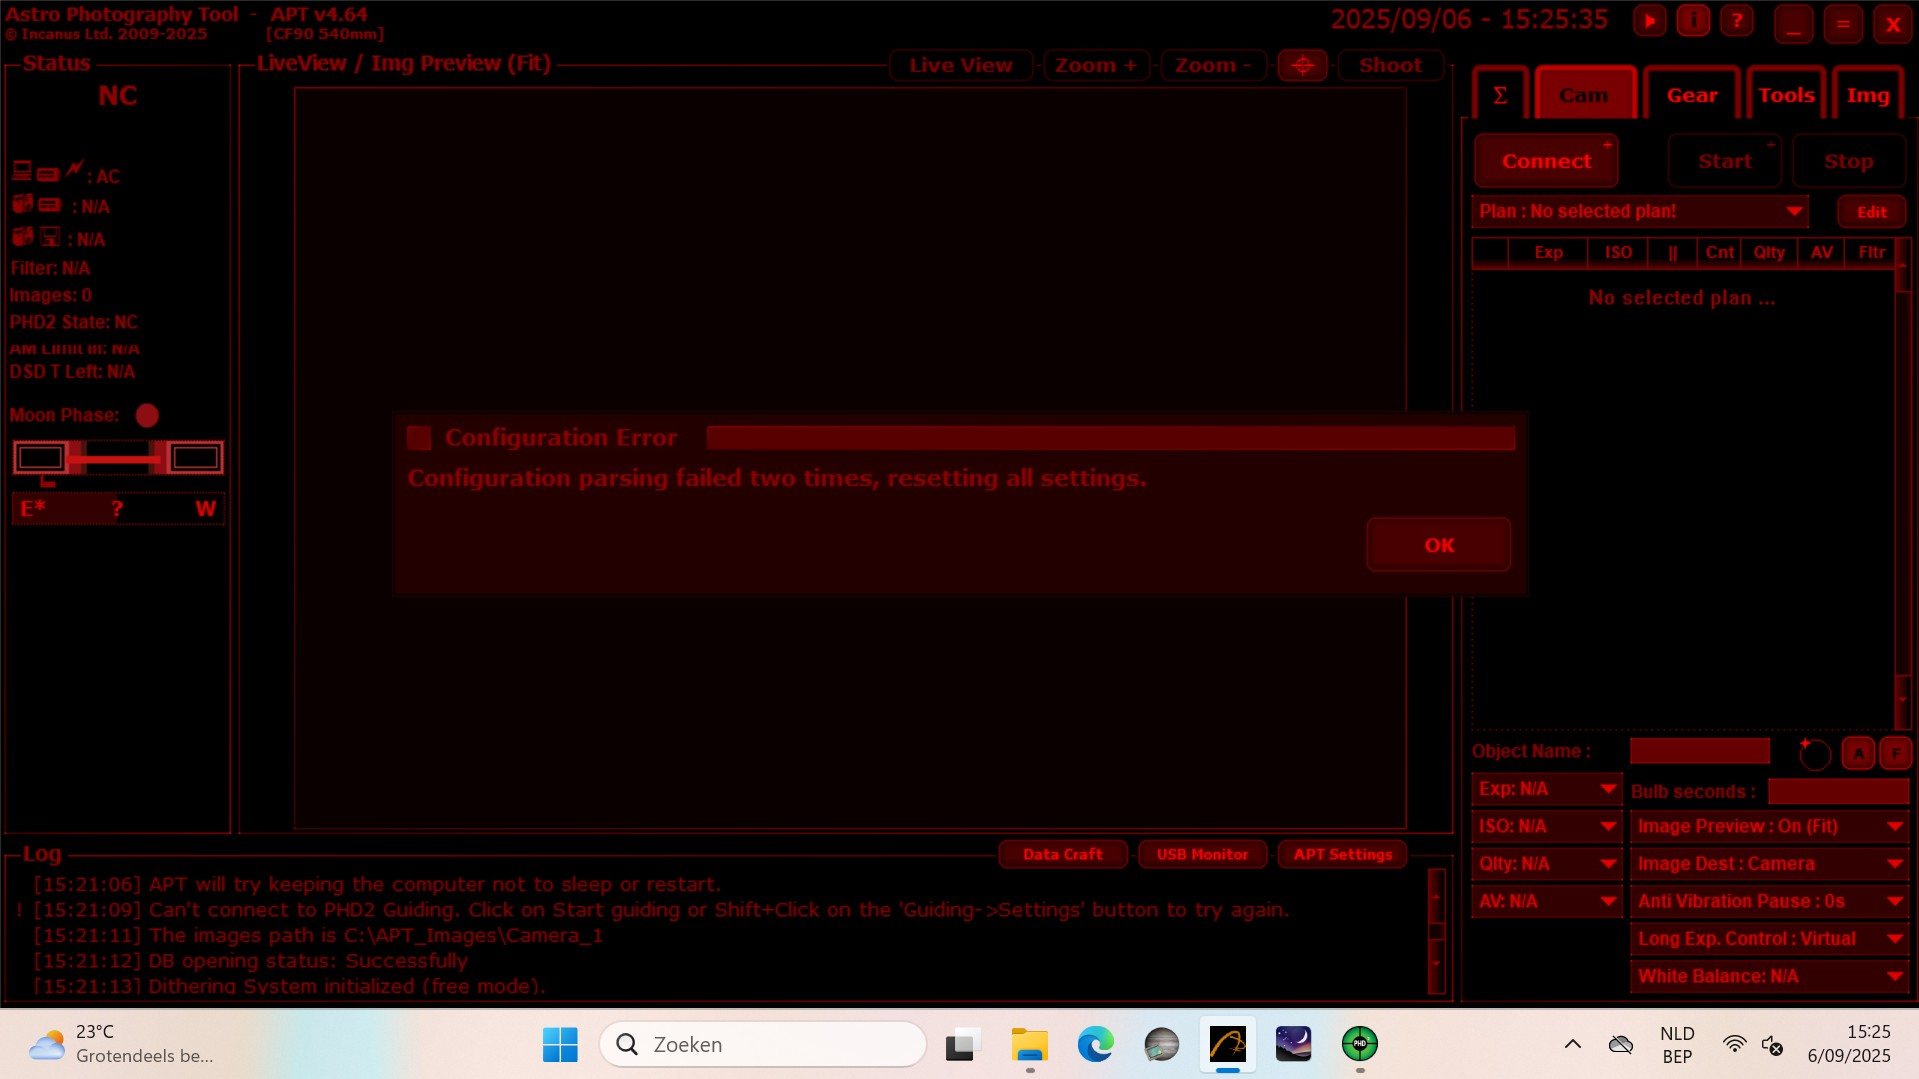This screenshot has height=1079, width=1919.
Task: Click the moon phase indicator circle
Action: [147, 415]
